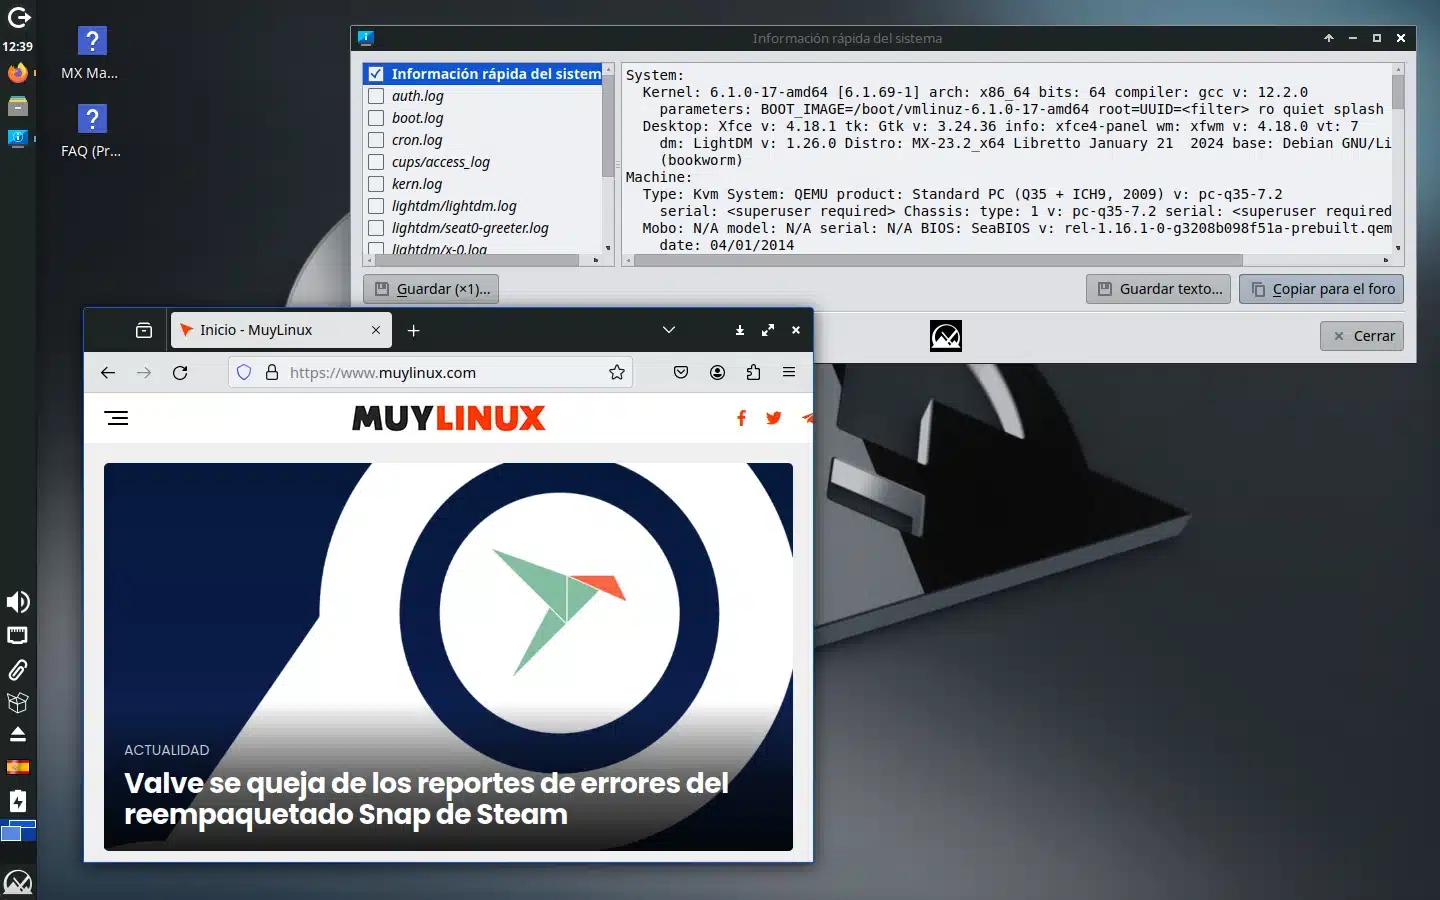Check the auth.log checkbox

pyautogui.click(x=376, y=96)
